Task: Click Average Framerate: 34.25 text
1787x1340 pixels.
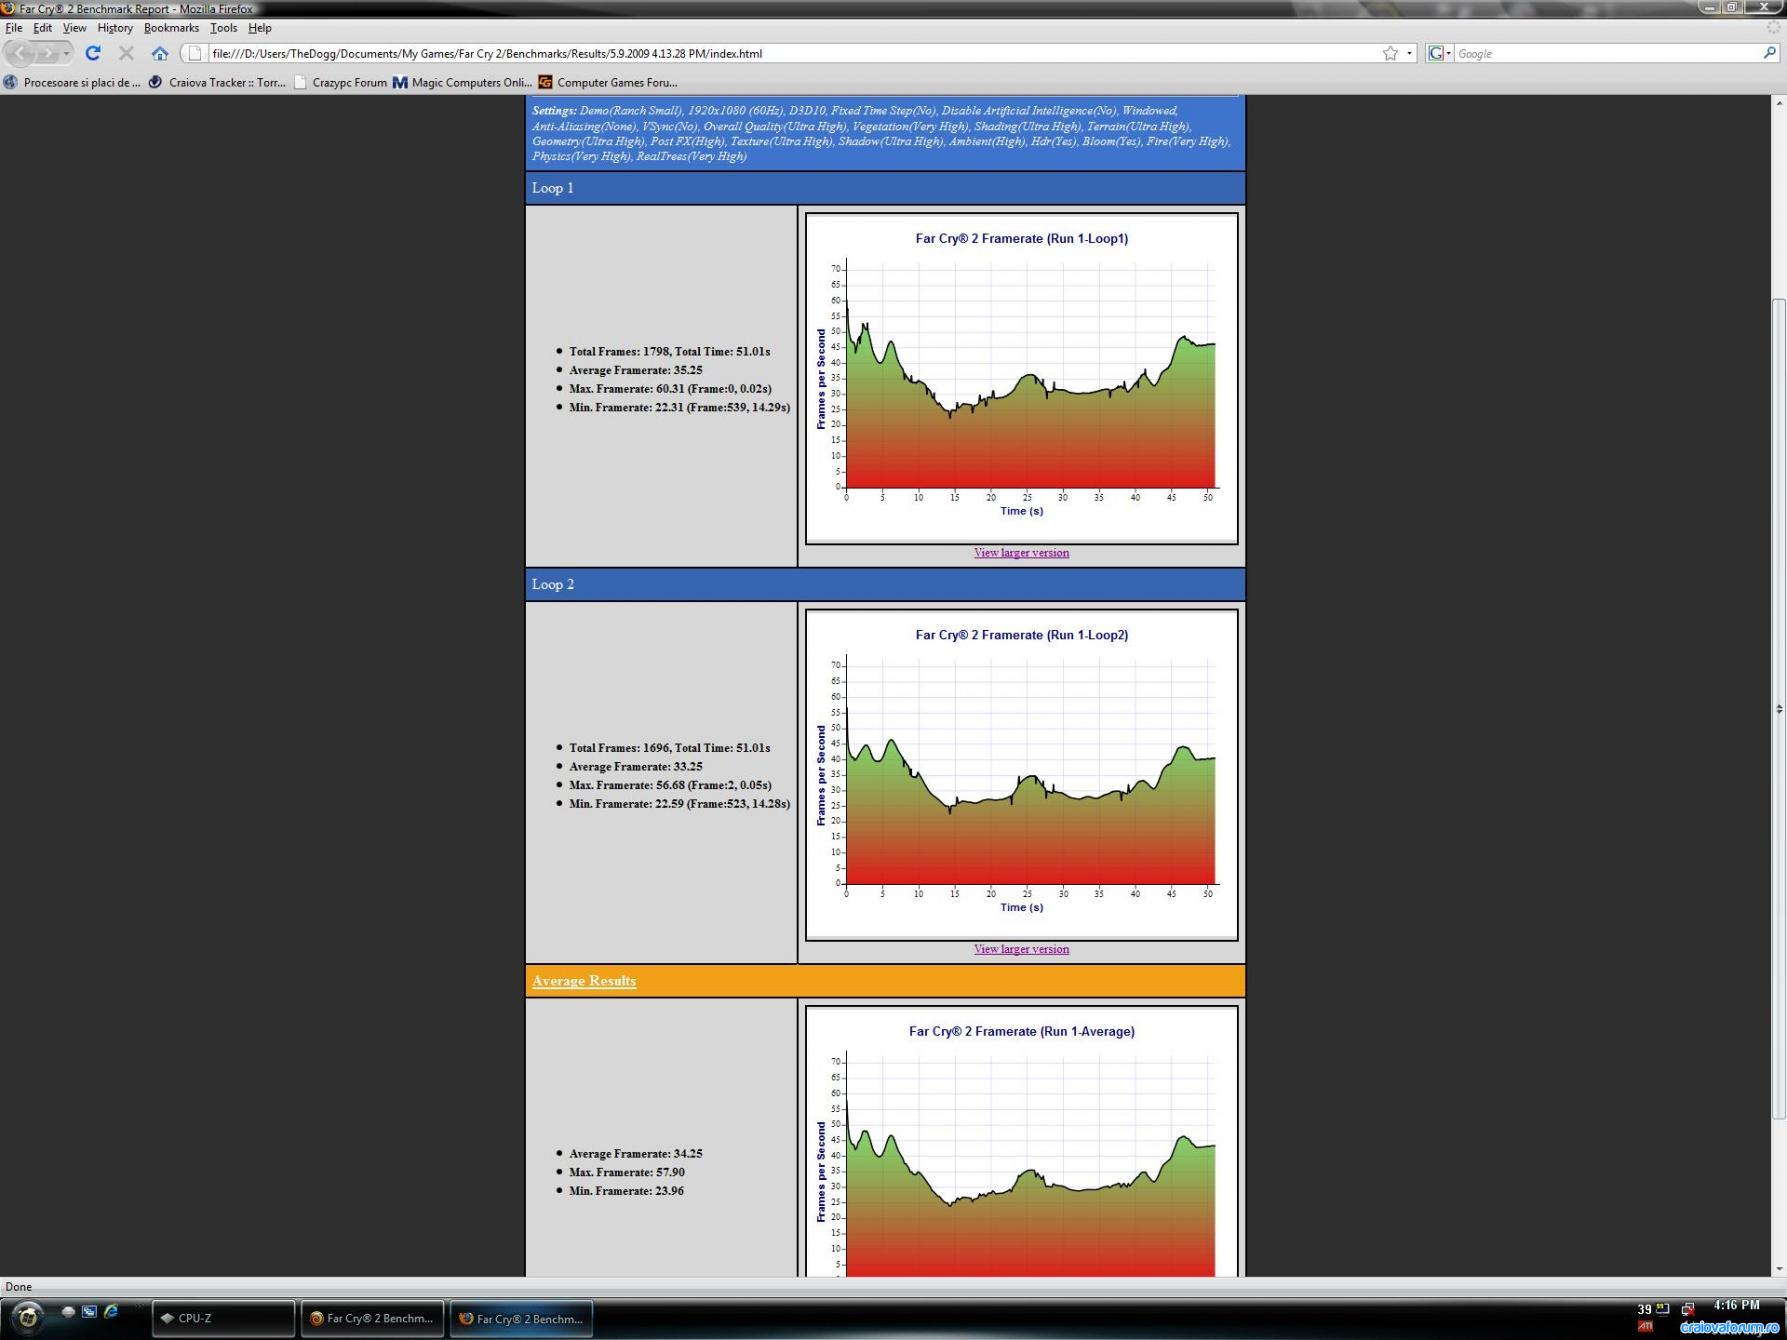Action: (x=635, y=1154)
